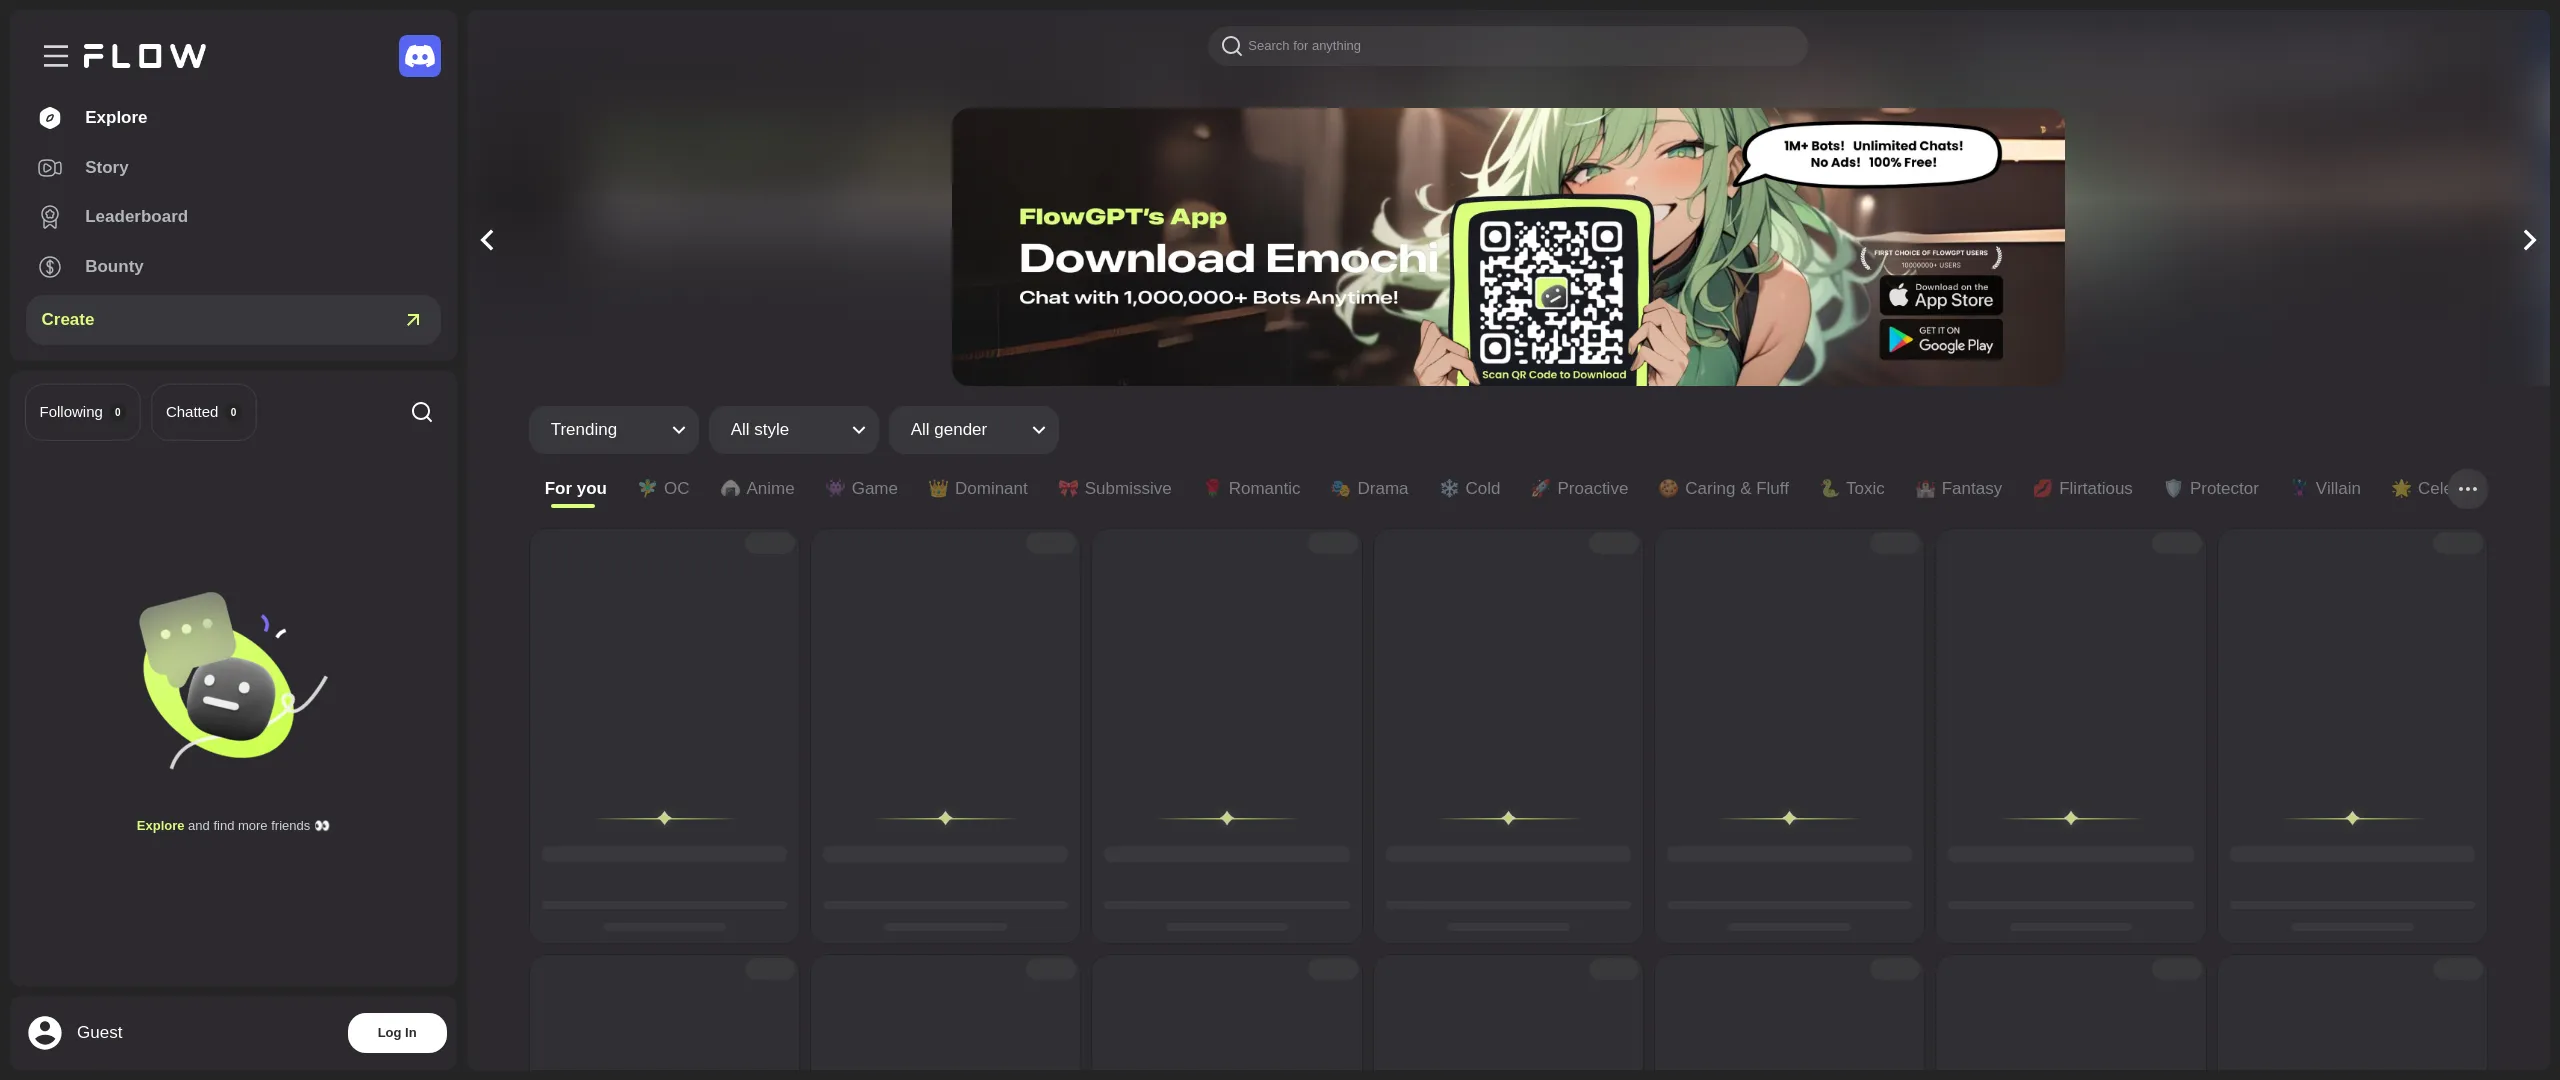Select the For you tab
Viewport: 2560px width, 1080px height.
click(576, 489)
